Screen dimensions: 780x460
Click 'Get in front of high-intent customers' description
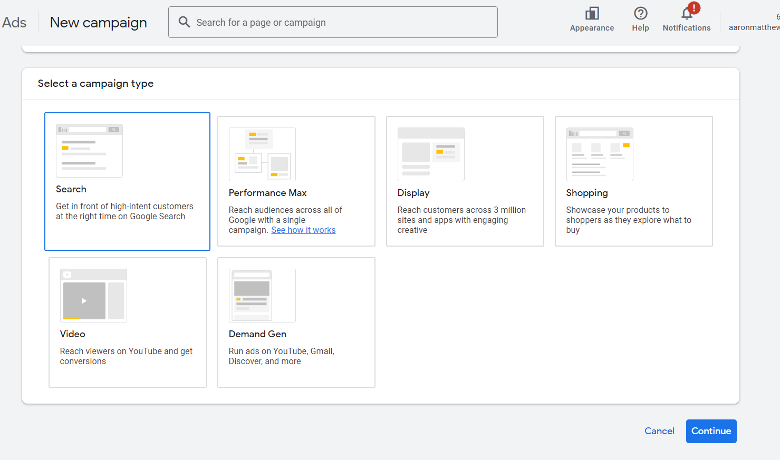[x=124, y=211]
